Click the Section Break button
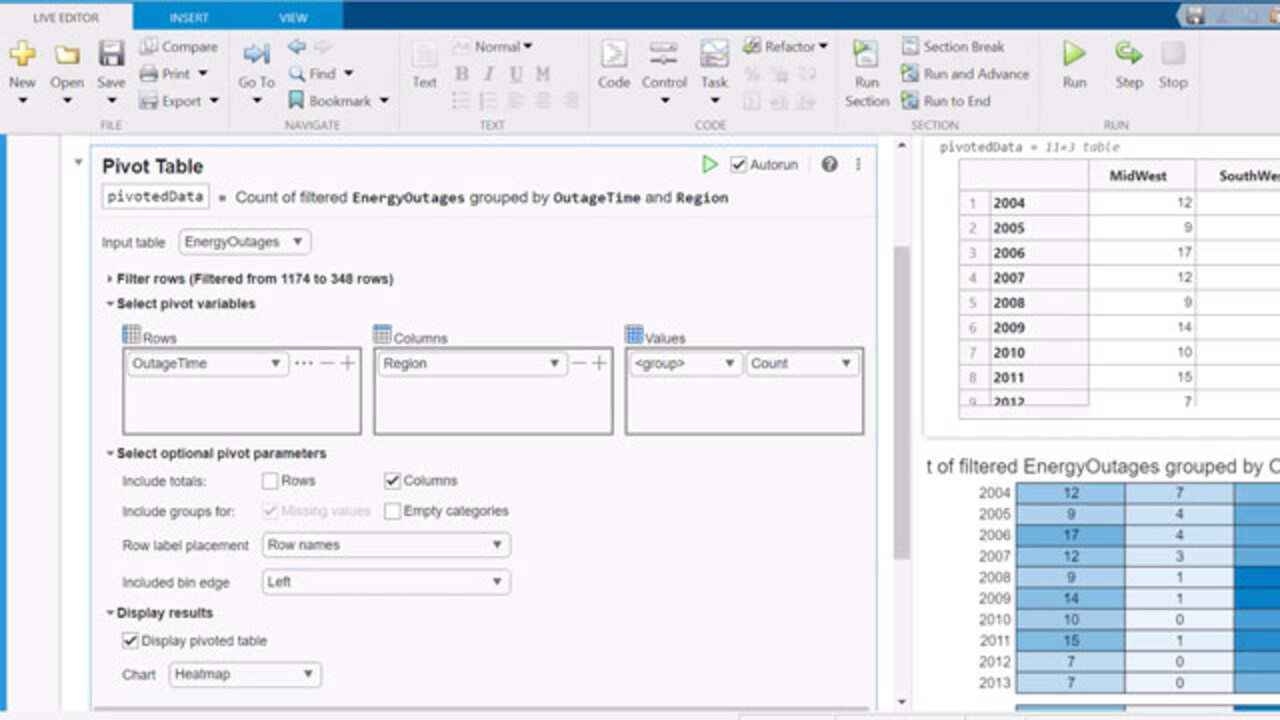 coord(954,47)
